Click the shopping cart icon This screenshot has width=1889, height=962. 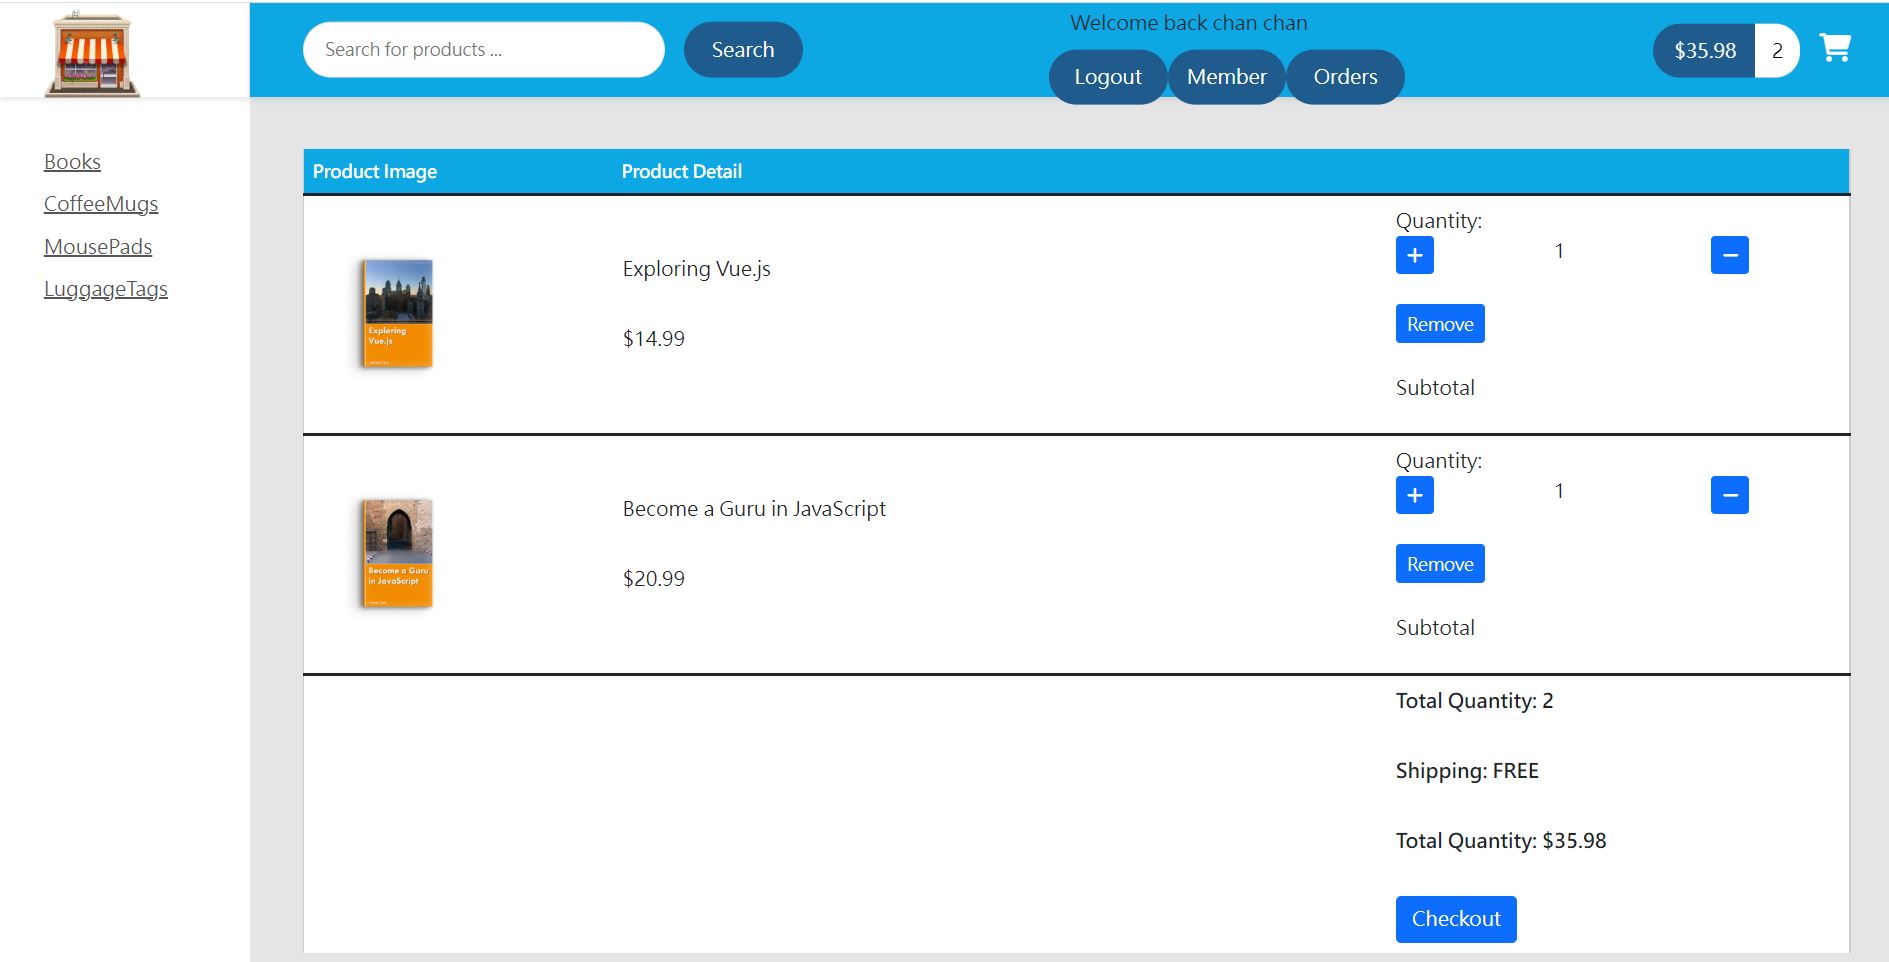[1835, 48]
